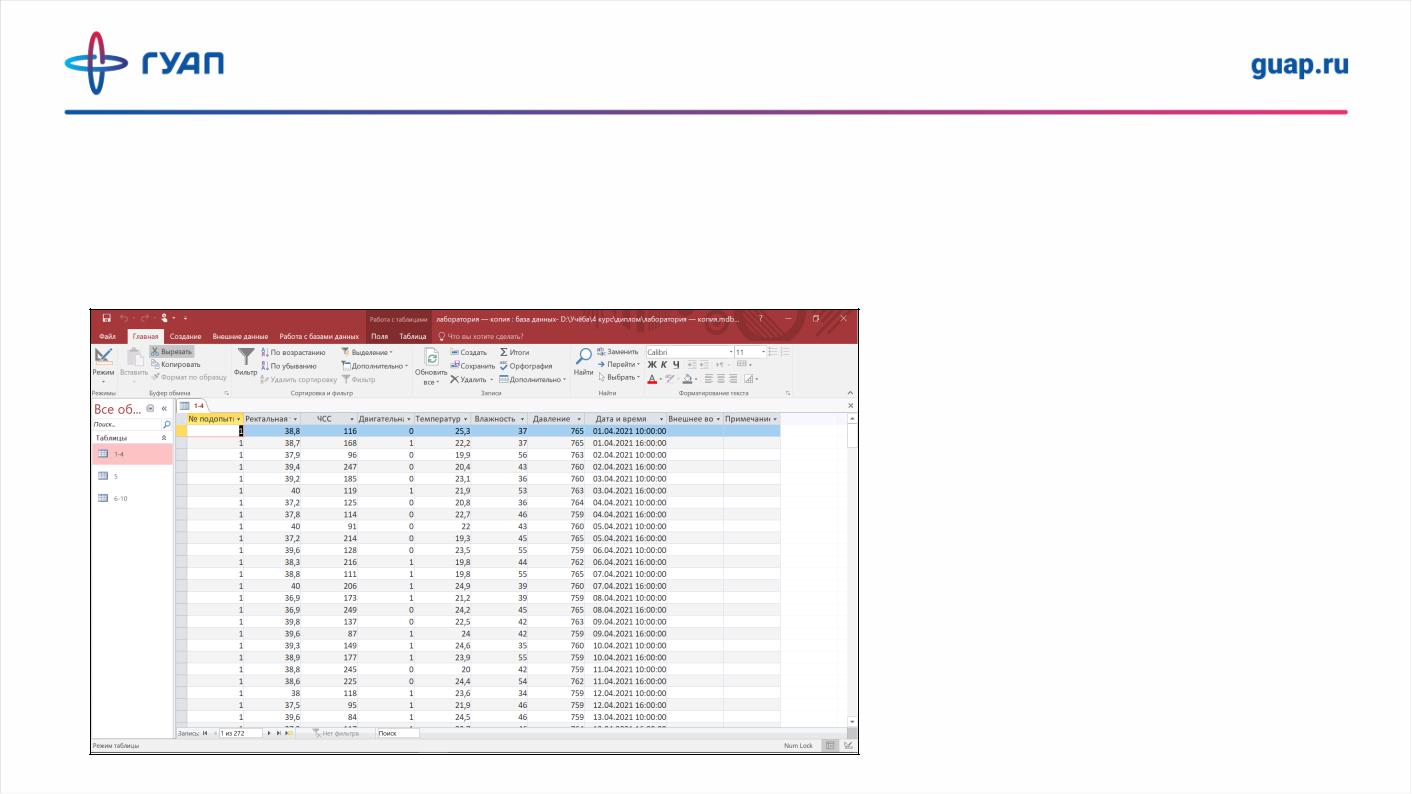This screenshot has width=1412, height=794.
Task: Open the Внешние данные ribbon tab
Action: pyautogui.click(x=240, y=336)
